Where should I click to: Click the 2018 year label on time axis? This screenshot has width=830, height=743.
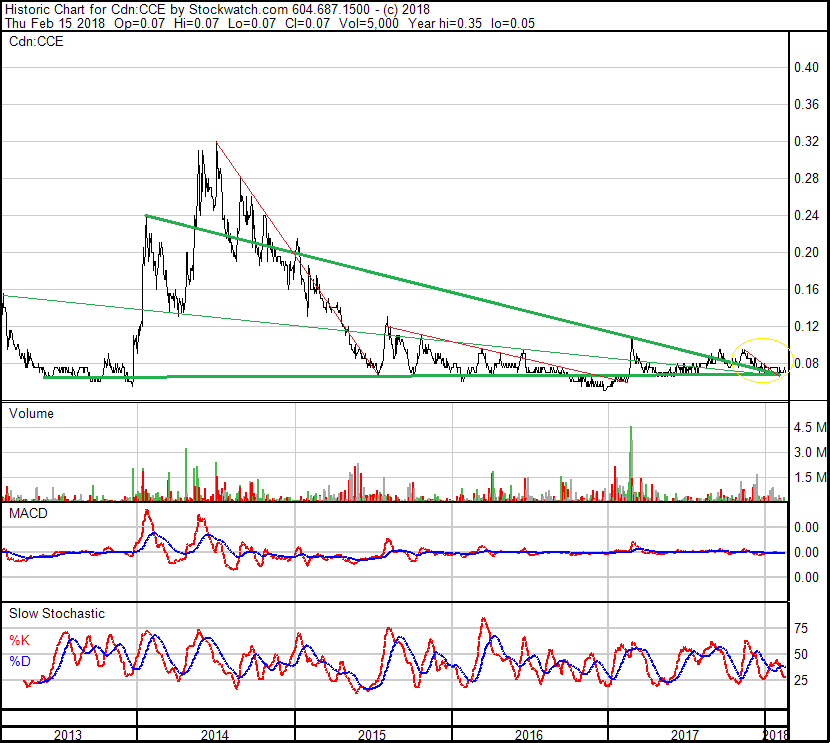pyautogui.click(x=775, y=735)
